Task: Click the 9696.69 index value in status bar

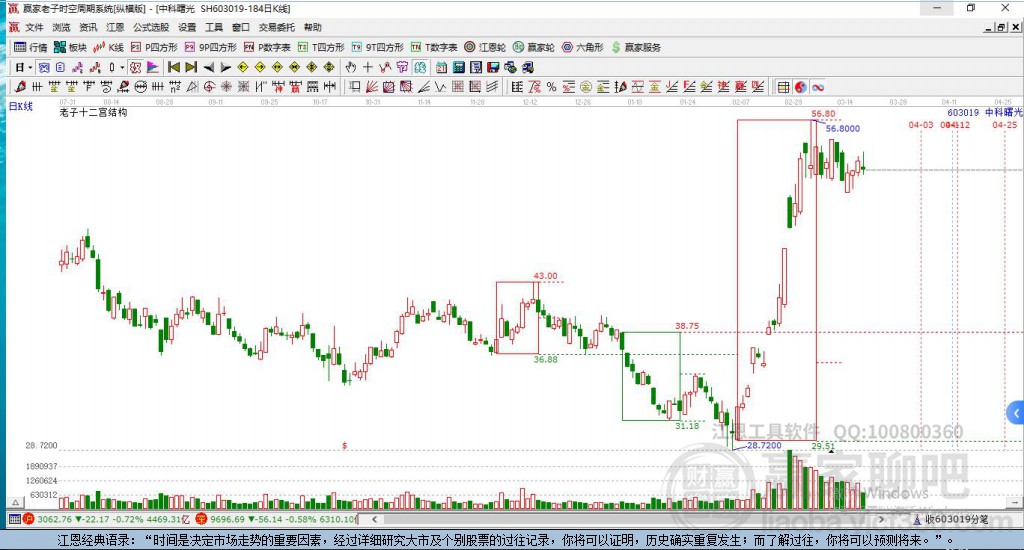Action: pyautogui.click(x=227, y=519)
